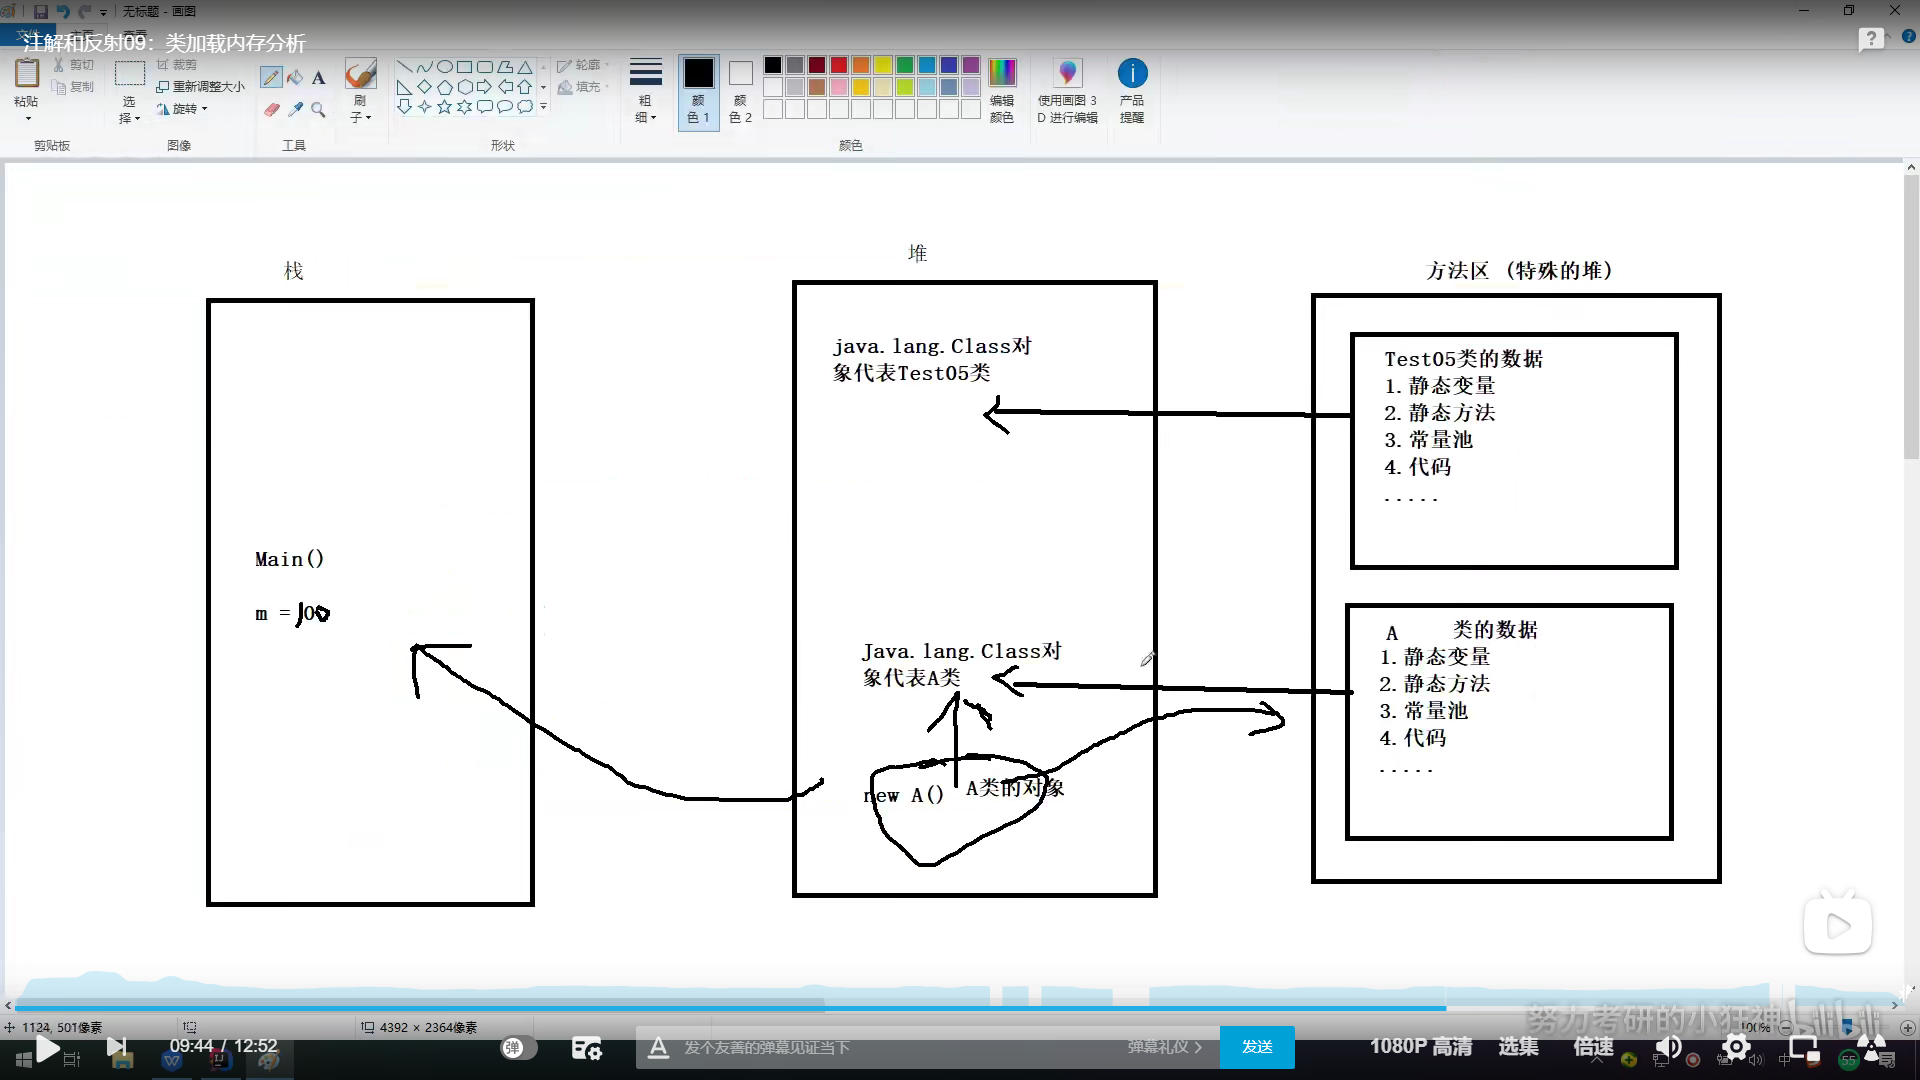Open the Rotate dropdown menu
Viewport: 1920px width, 1080px height.
point(184,109)
